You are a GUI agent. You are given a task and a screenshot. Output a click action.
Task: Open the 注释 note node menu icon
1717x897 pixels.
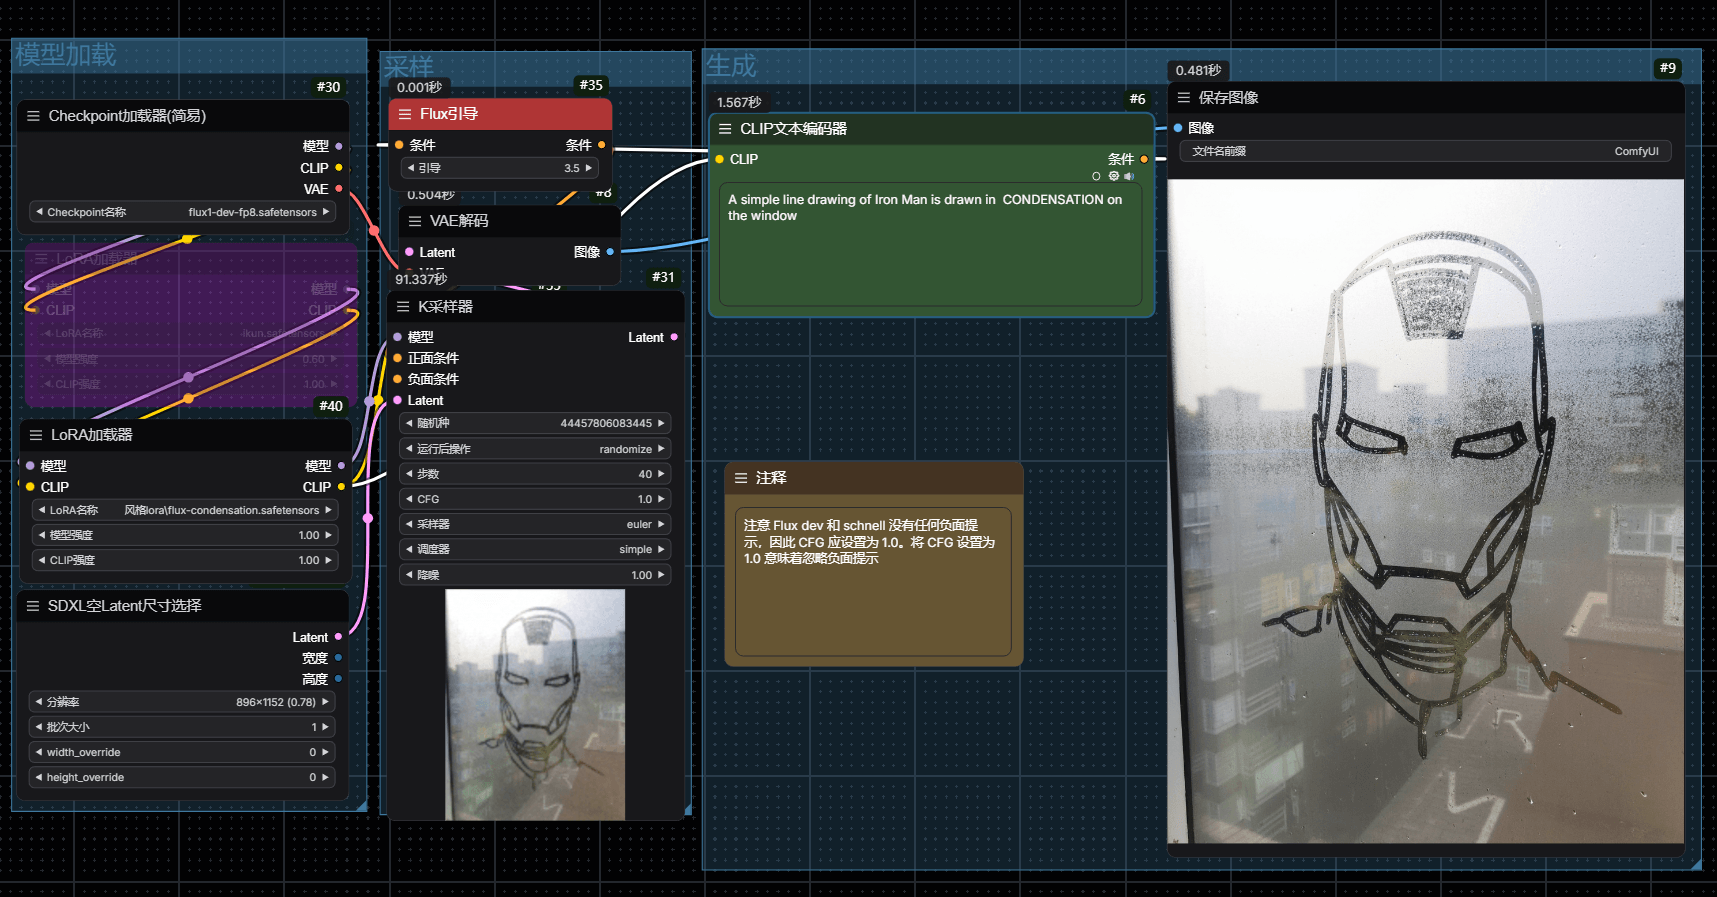coord(741,478)
